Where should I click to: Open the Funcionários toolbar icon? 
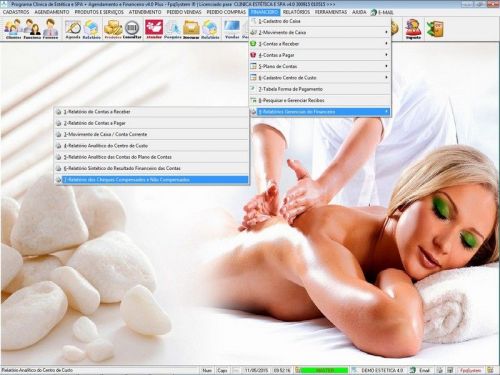tap(32, 29)
